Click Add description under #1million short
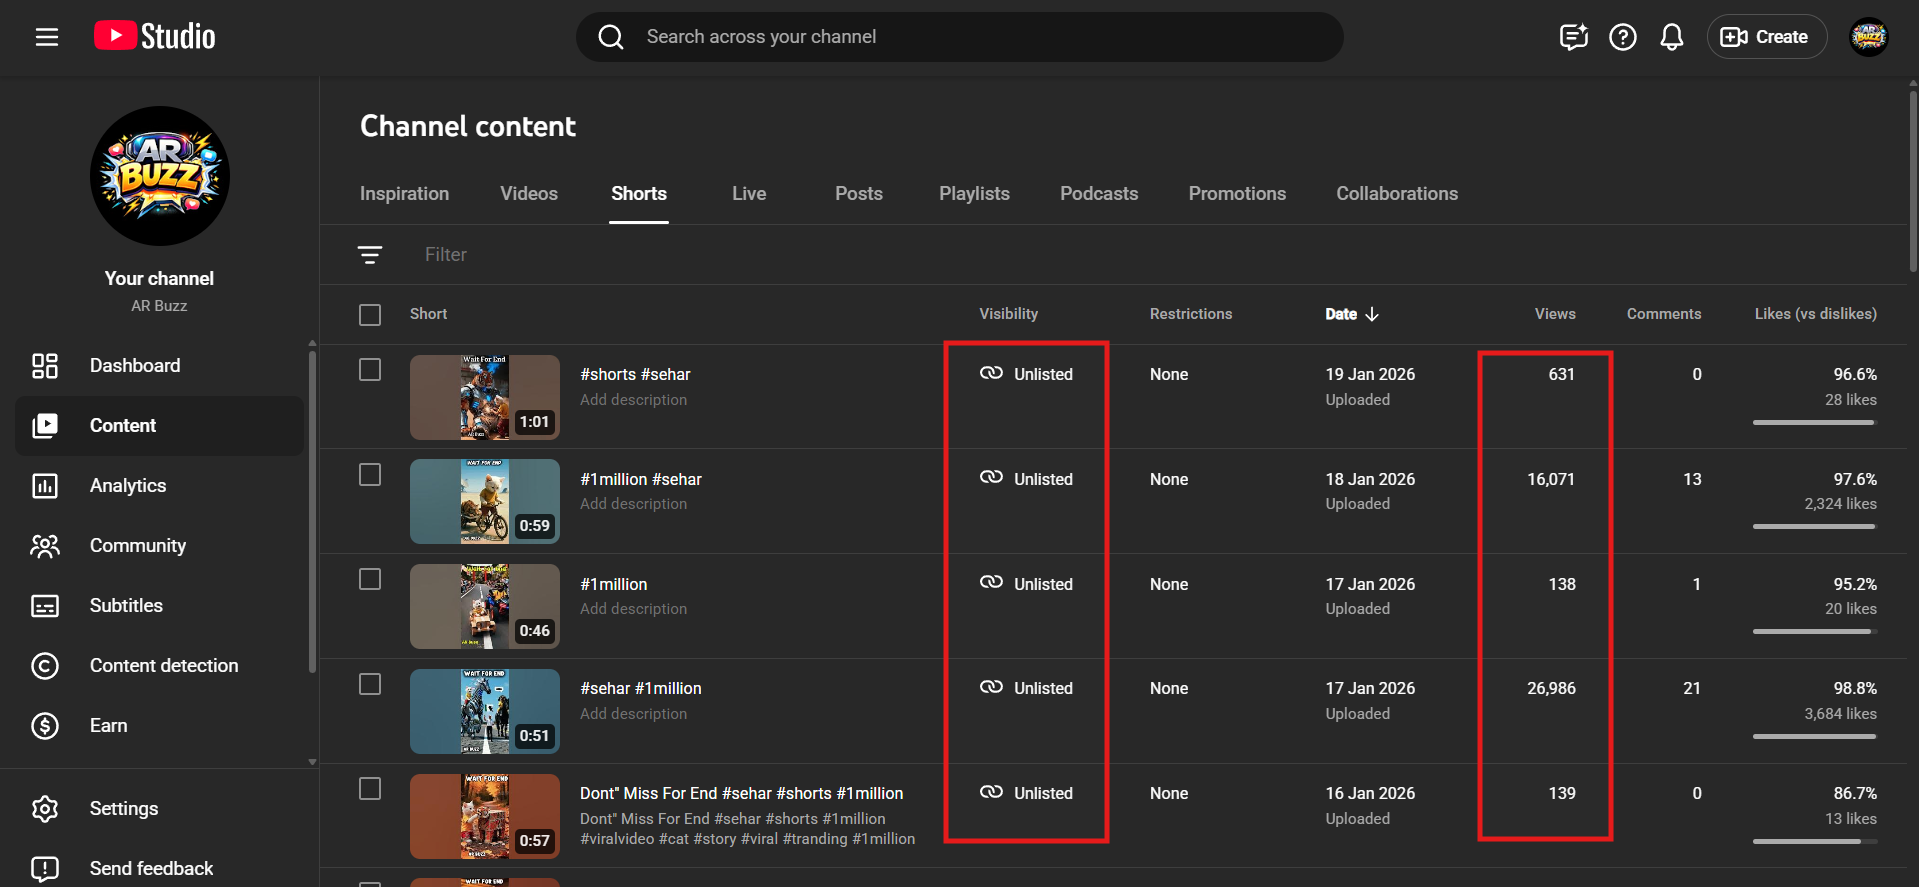 point(633,609)
